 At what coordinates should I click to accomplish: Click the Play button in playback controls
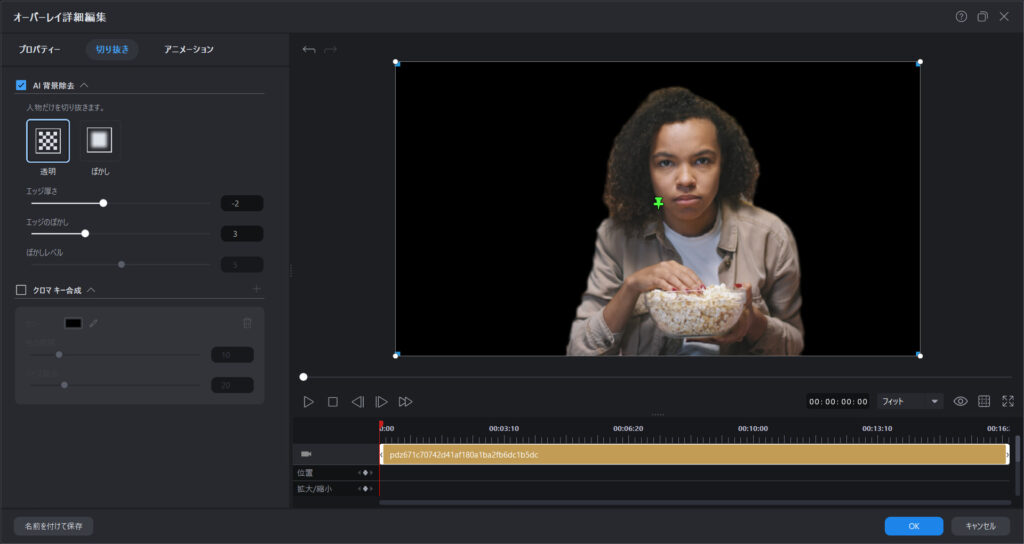[x=308, y=401]
